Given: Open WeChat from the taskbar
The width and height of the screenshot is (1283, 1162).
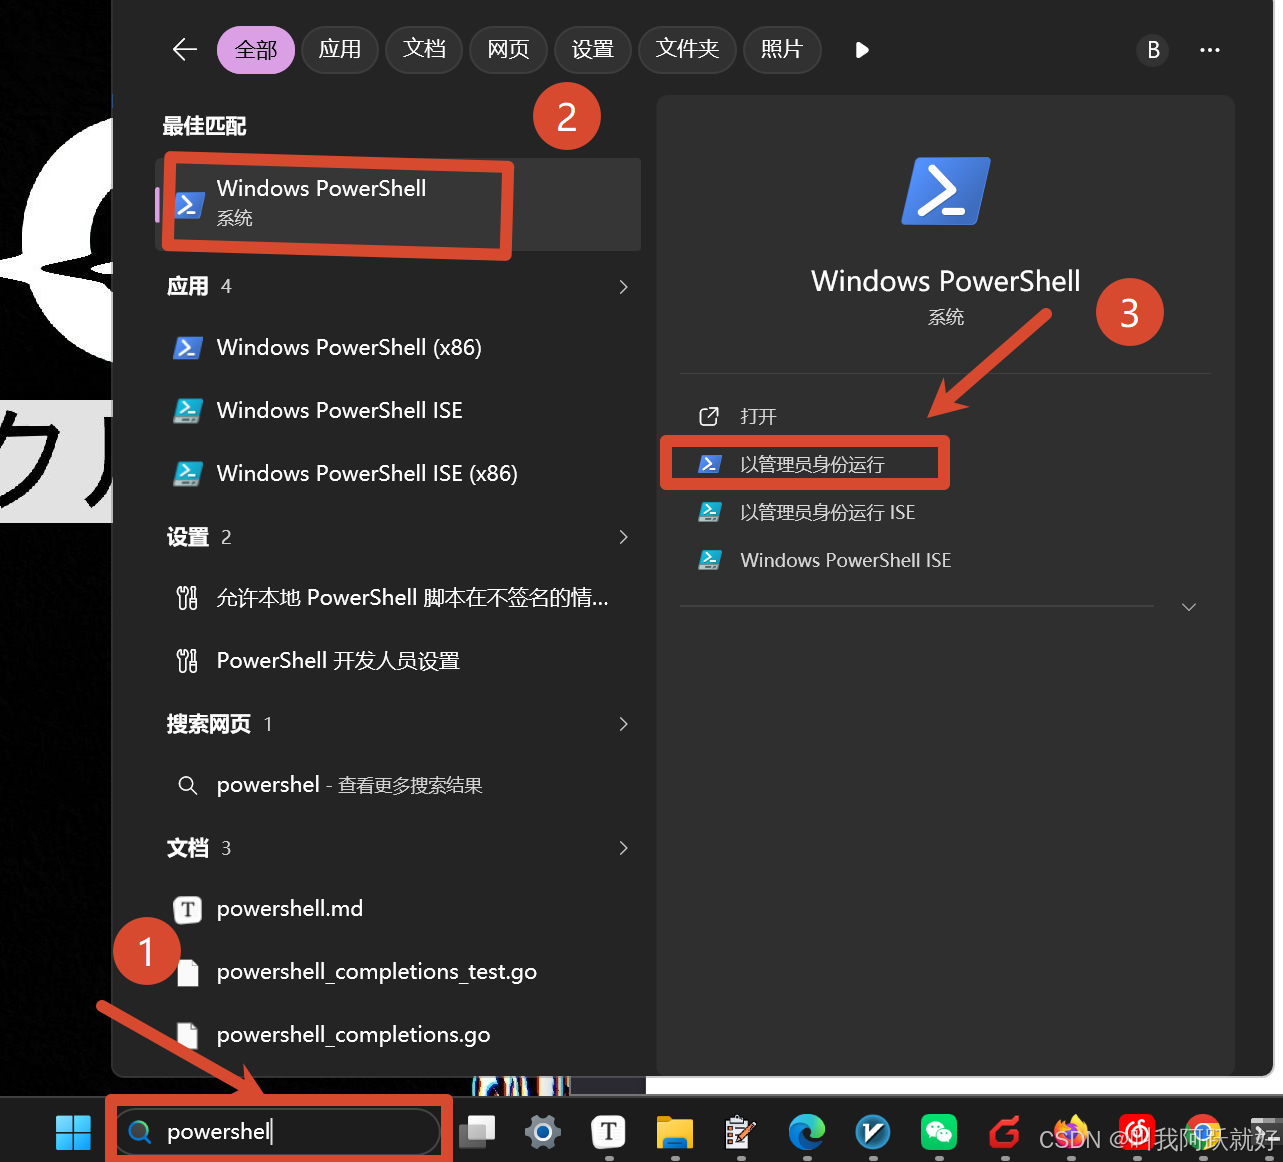Looking at the screenshot, I should pyautogui.click(x=939, y=1132).
